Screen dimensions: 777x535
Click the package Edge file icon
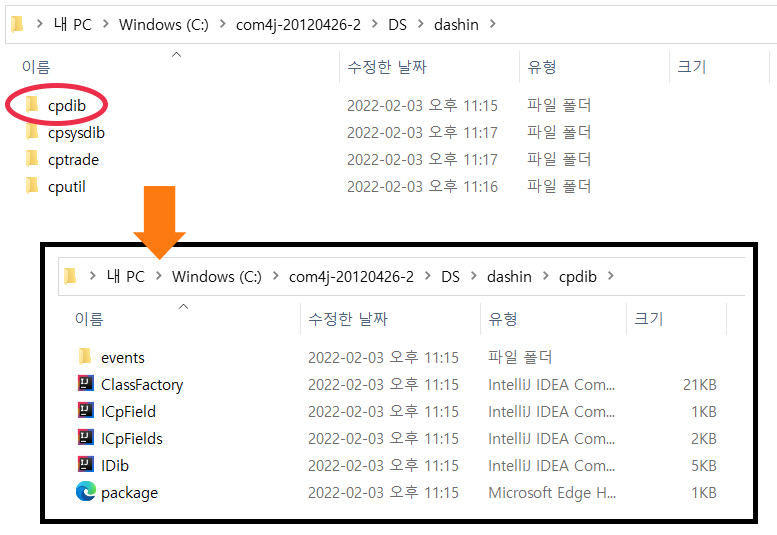pyautogui.click(x=86, y=491)
